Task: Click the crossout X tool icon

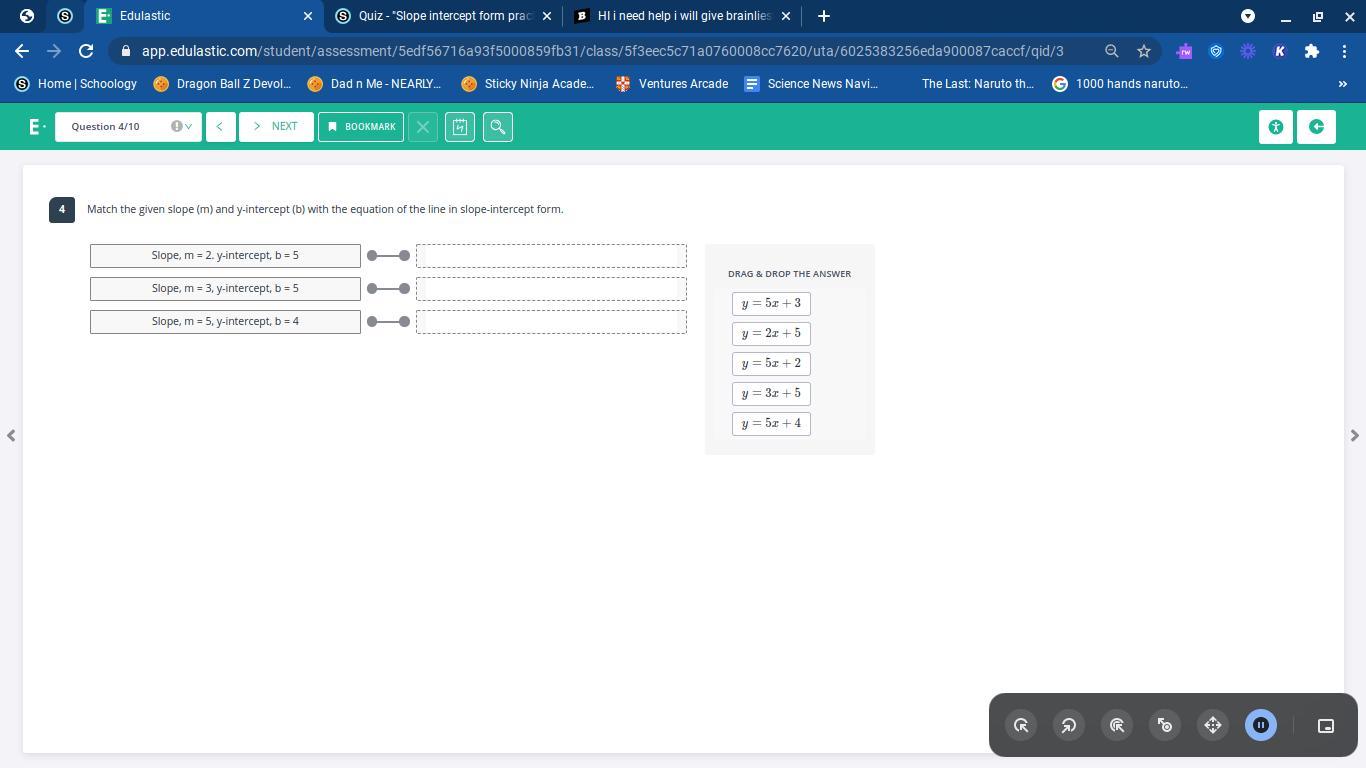Action: pos(423,127)
